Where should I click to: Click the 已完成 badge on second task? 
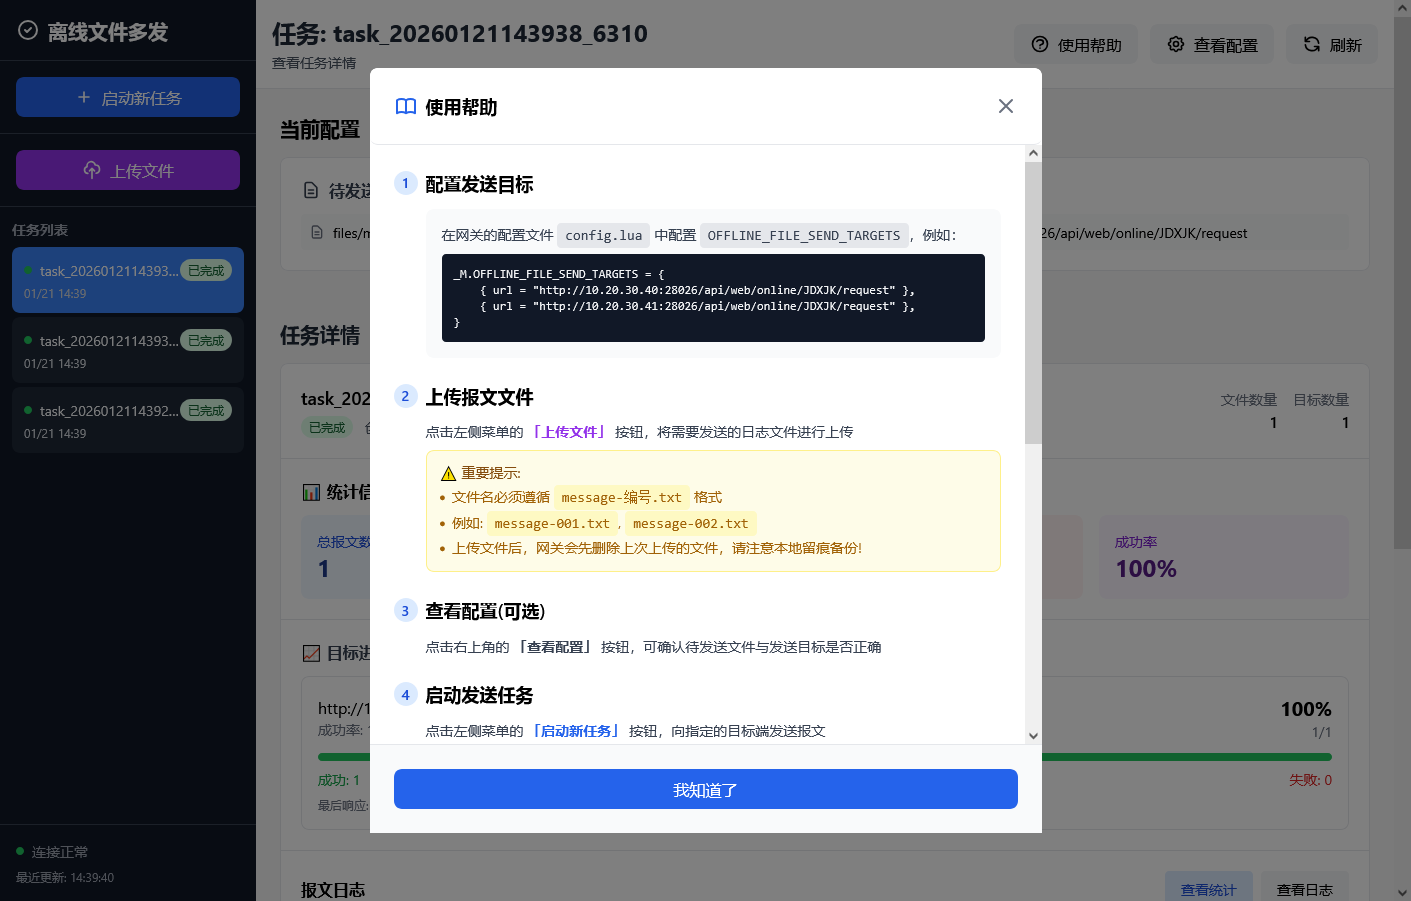206,340
